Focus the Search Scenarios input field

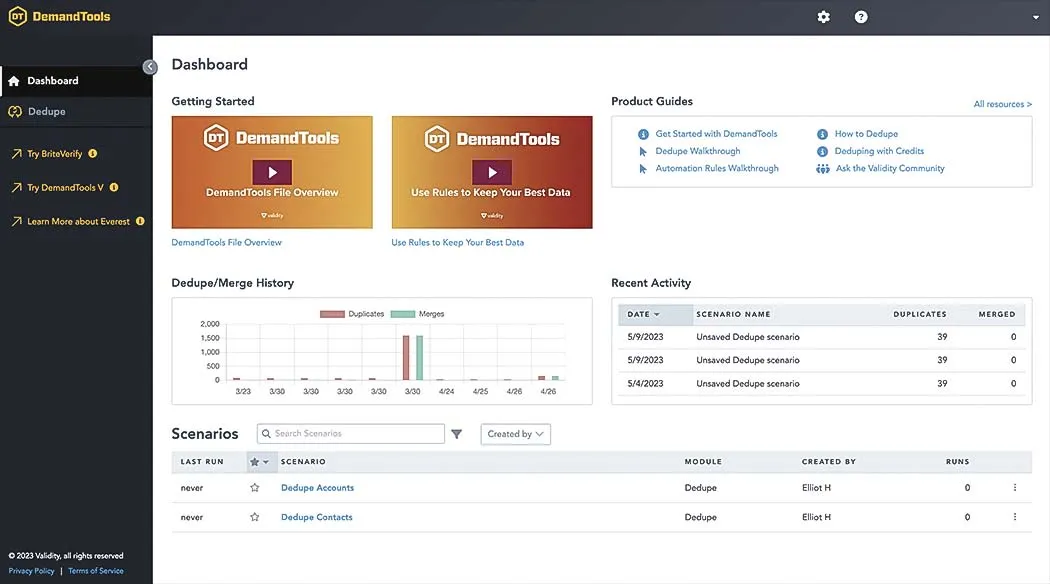click(x=351, y=434)
